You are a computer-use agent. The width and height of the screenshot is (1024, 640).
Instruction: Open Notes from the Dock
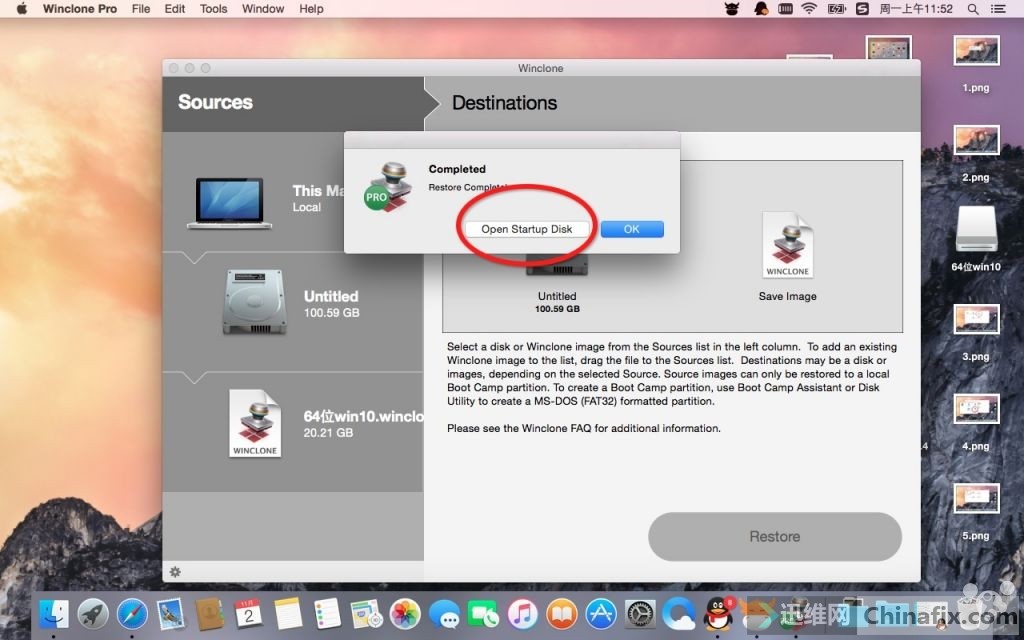288,615
